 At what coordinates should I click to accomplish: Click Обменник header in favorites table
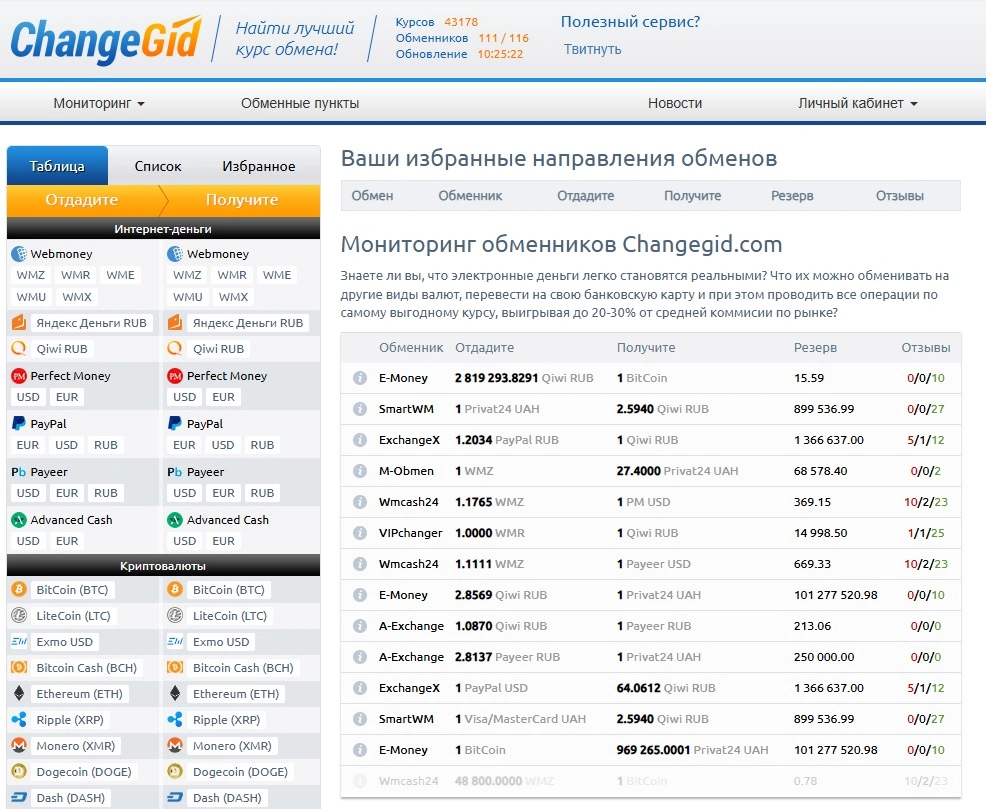coord(470,195)
